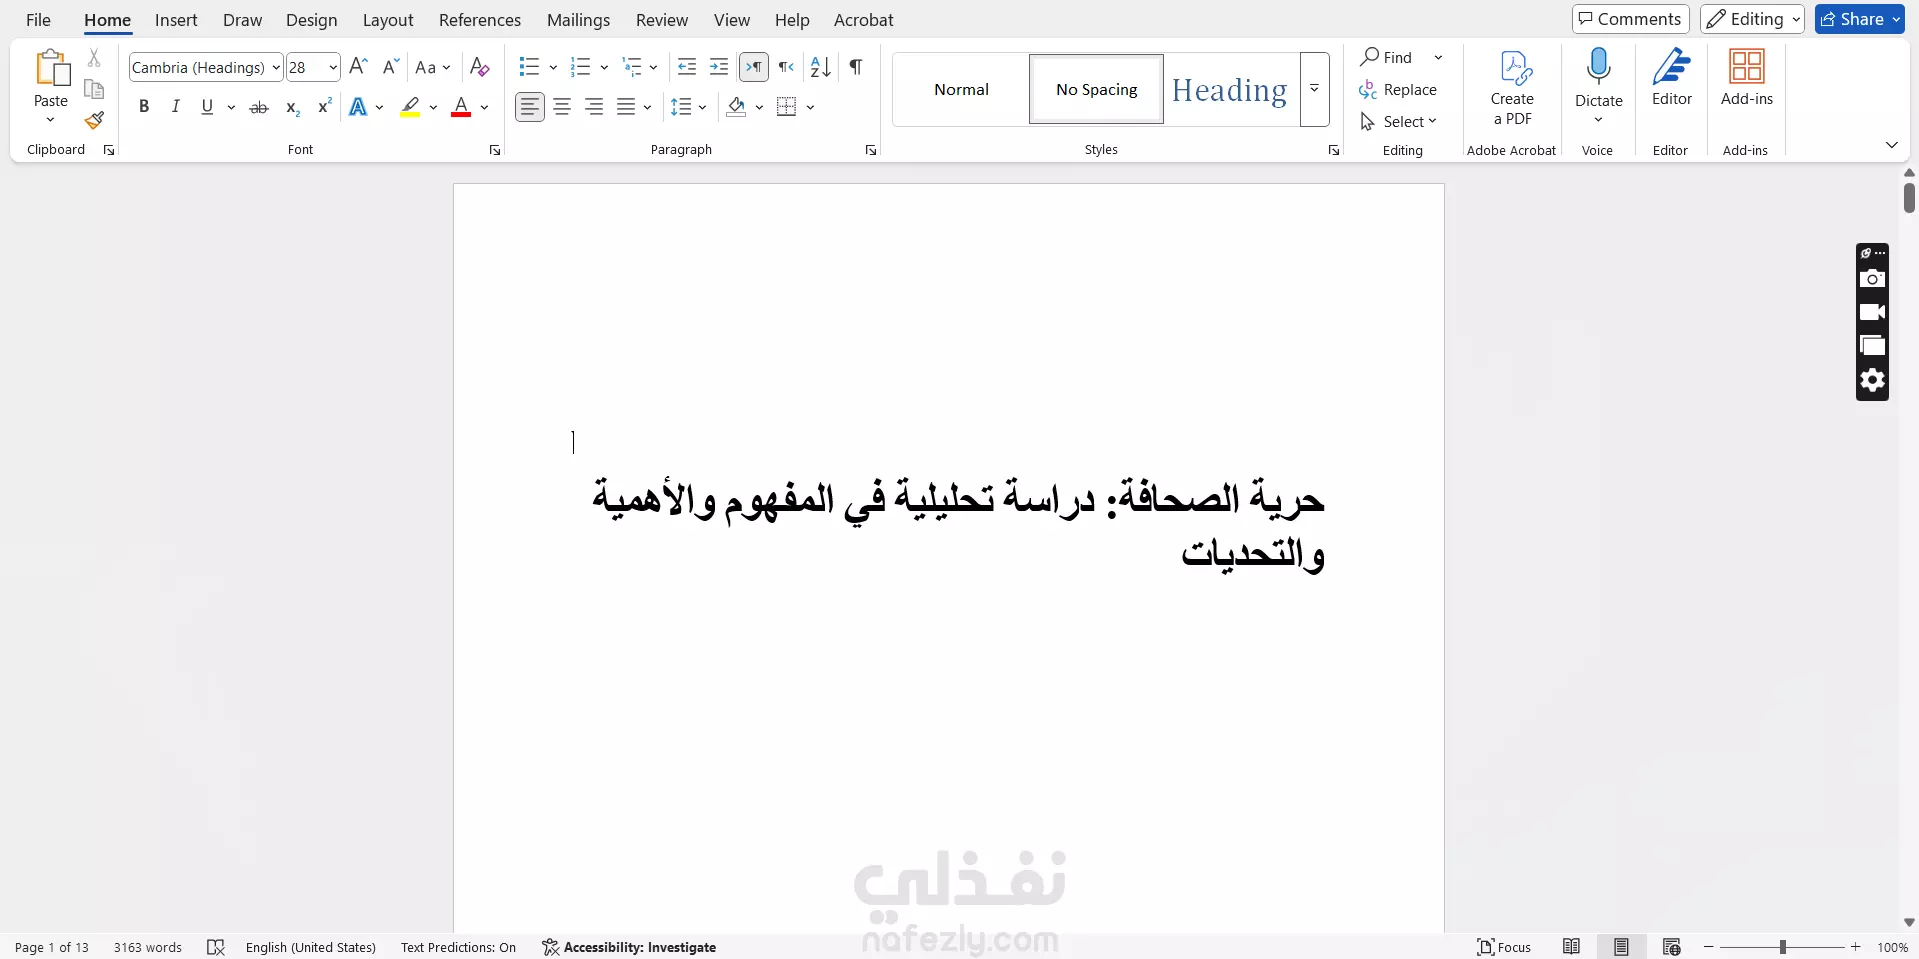This screenshot has height=959, width=1919.
Task: Apply yellow text highlight color
Action: (x=410, y=107)
